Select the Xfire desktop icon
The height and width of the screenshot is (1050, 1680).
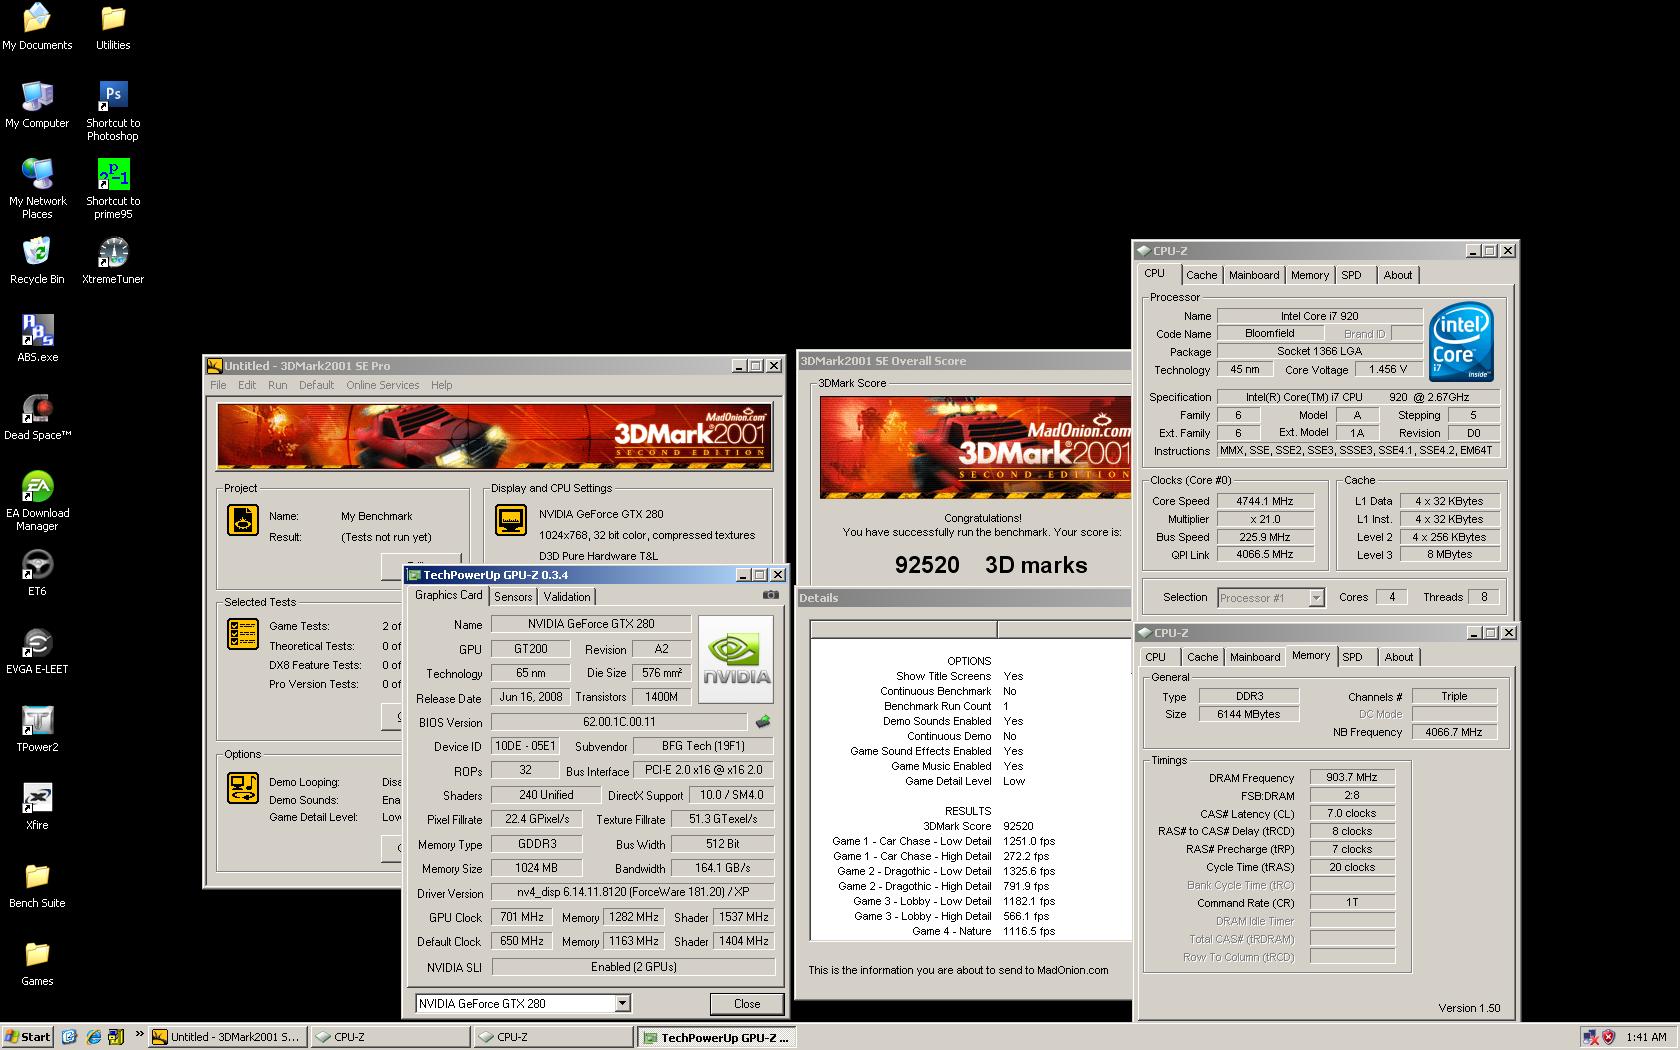(37, 807)
